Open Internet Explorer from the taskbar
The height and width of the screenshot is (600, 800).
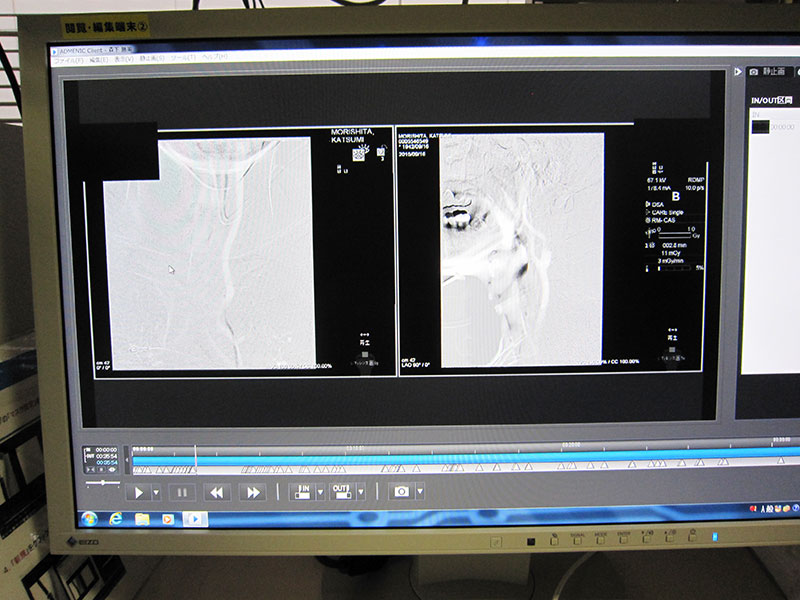(x=116, y=518)
